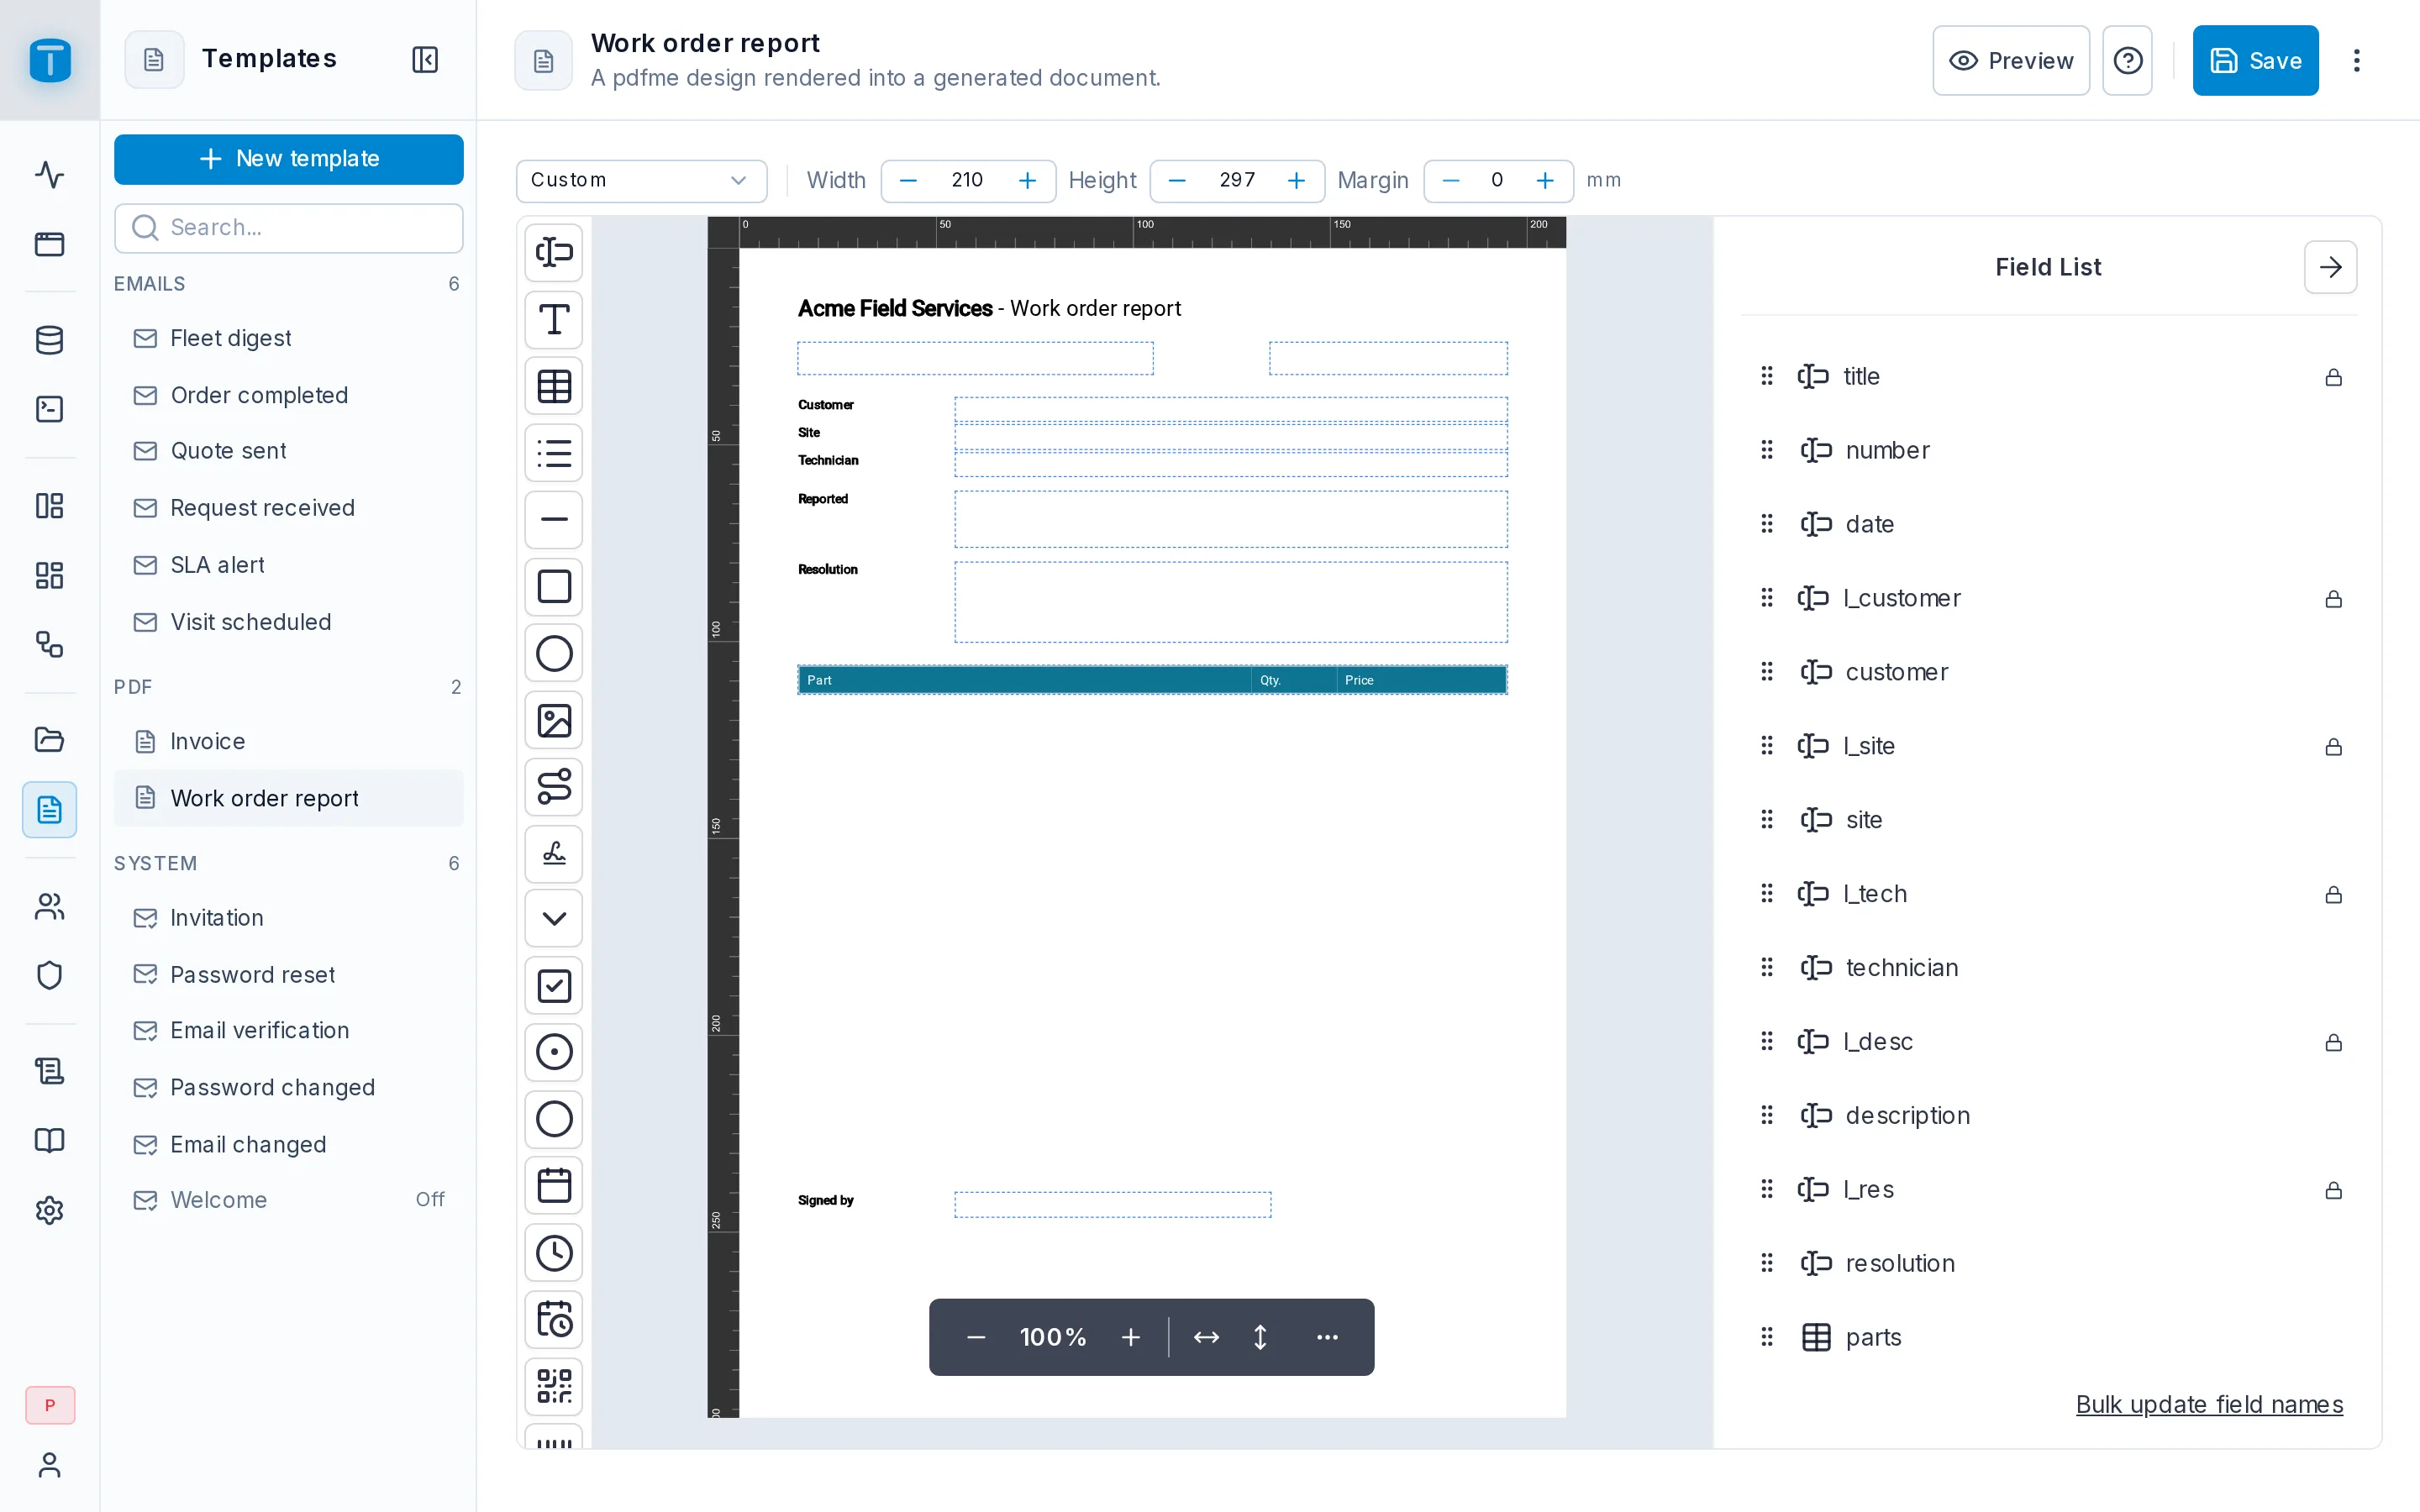Viewport: 2420px width, 1512px height.
Task: Select the parts table in Field List
Action: coord(2048,1337)
